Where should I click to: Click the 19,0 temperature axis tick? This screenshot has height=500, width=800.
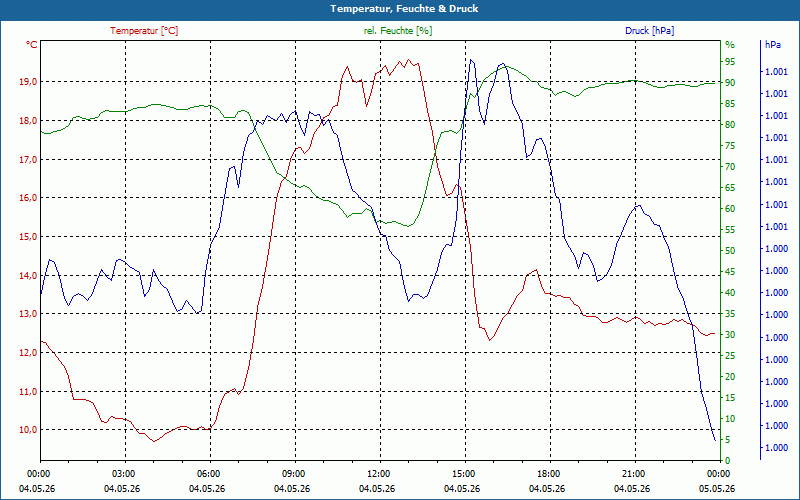pos(29,82)
